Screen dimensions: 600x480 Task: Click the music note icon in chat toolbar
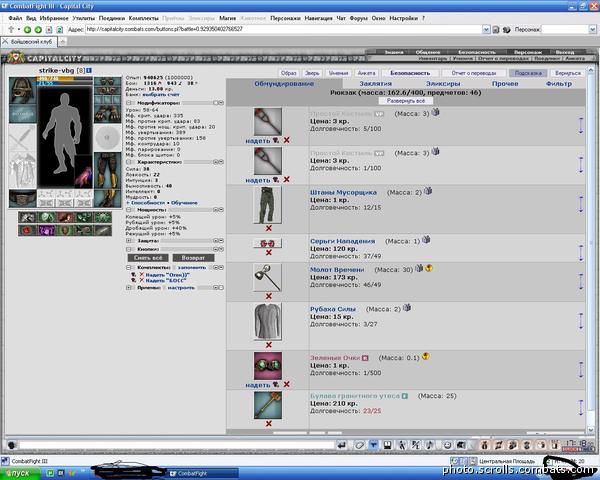click(430, 445)
